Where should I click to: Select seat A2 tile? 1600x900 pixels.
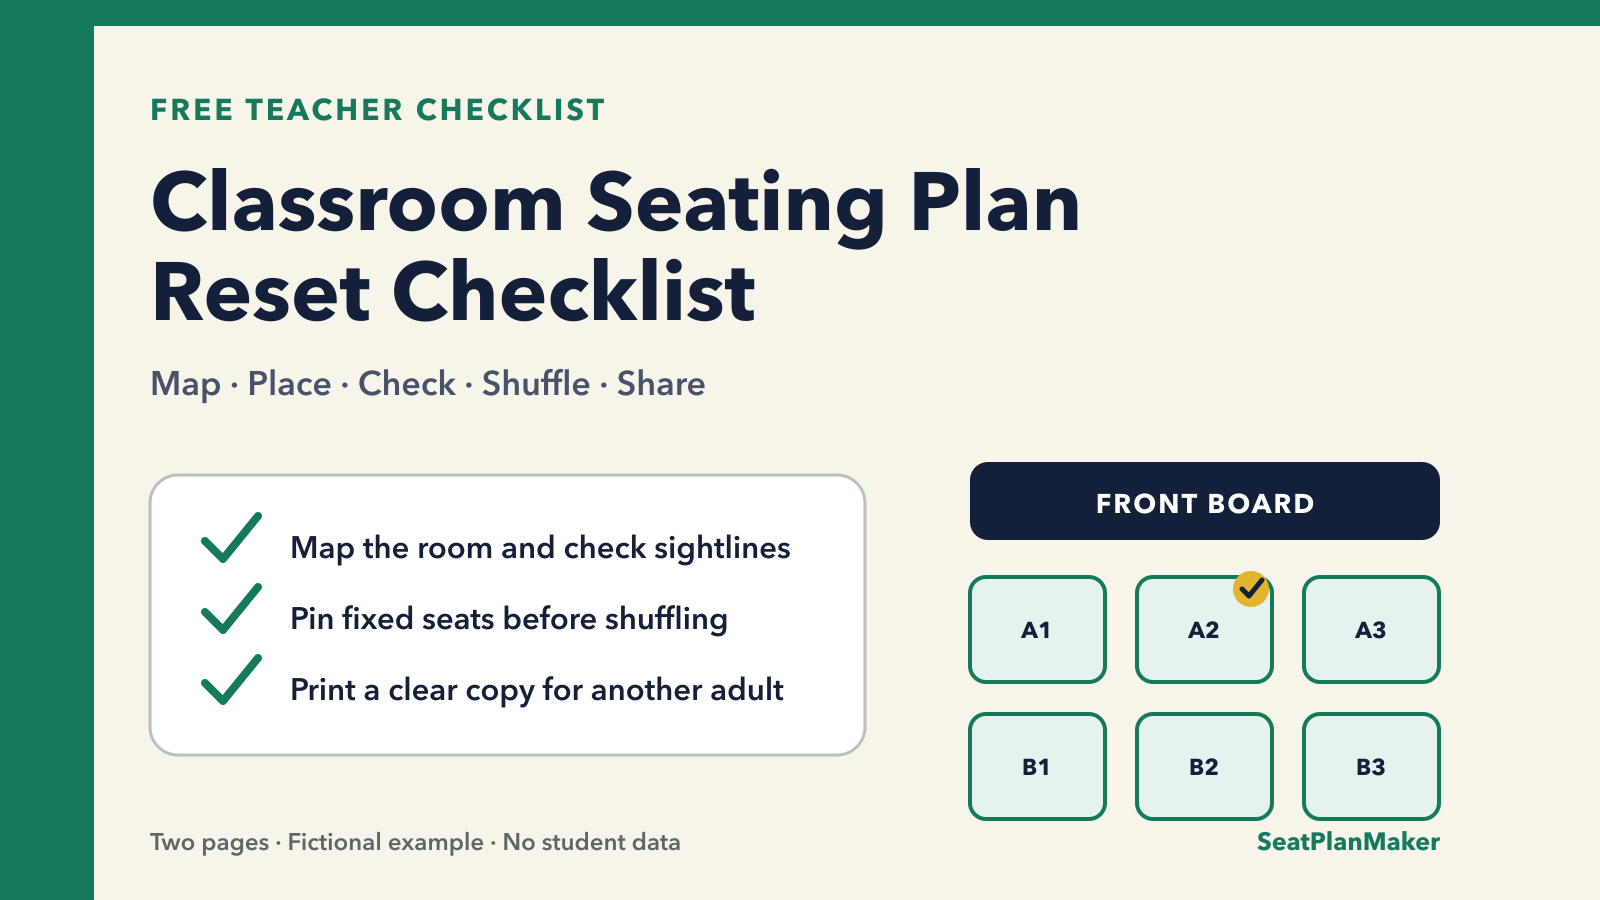pyautogui.click(x=1204, y=629)
